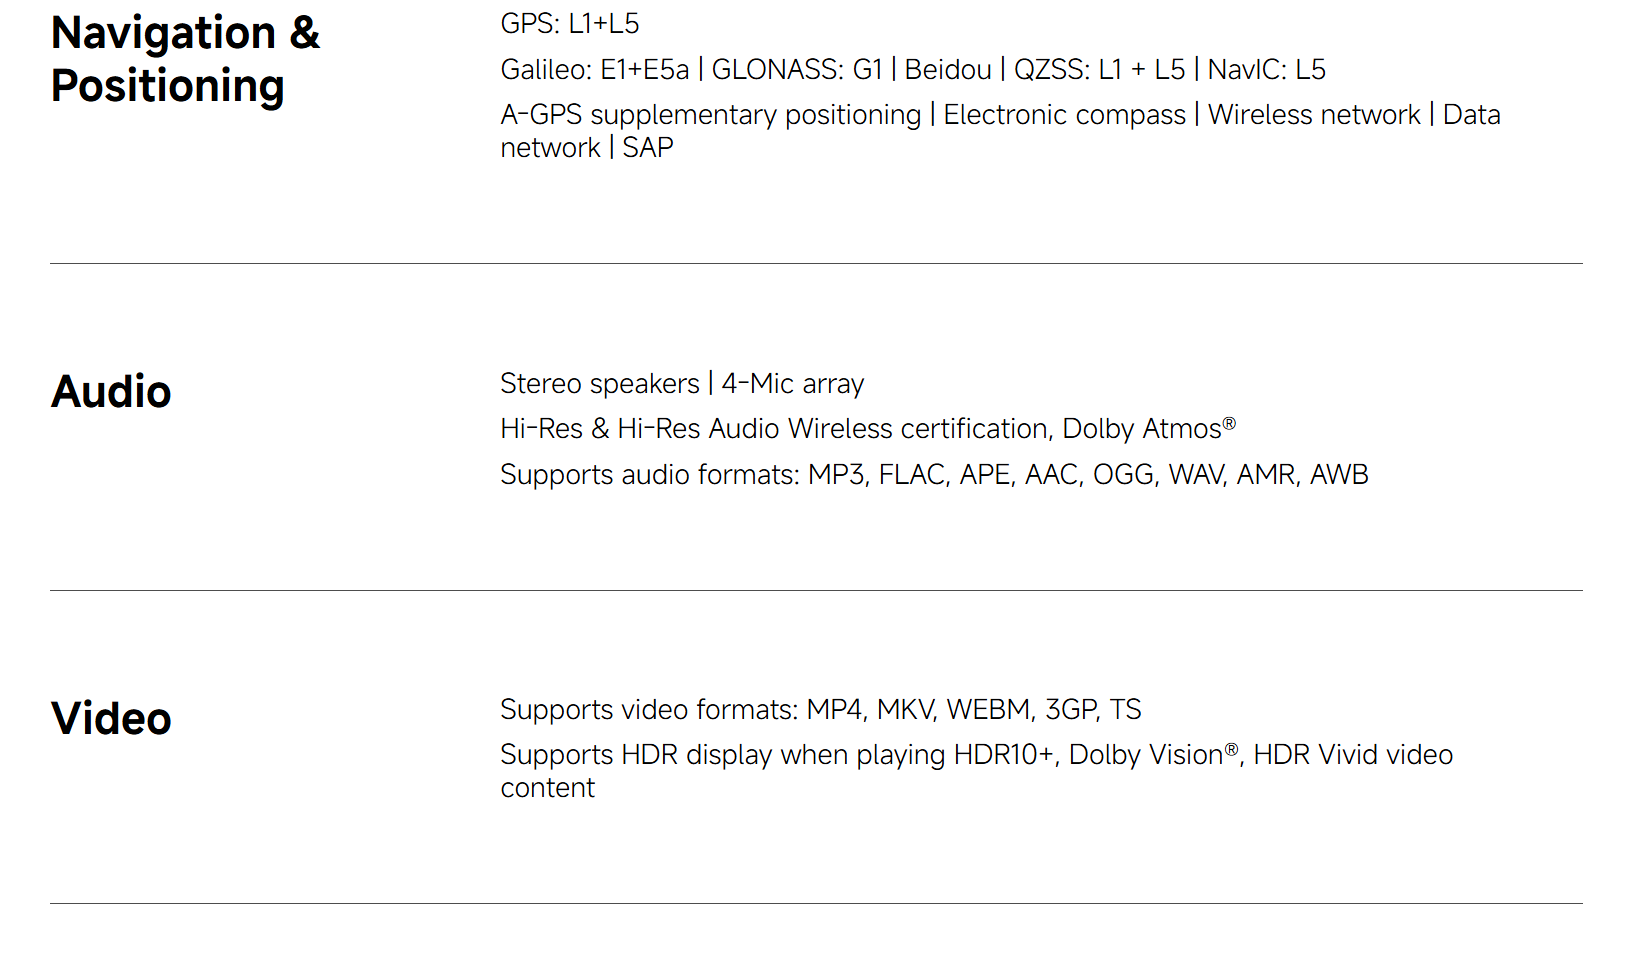
Task: Click the Supports audio formats line
Action: point(933,475)
